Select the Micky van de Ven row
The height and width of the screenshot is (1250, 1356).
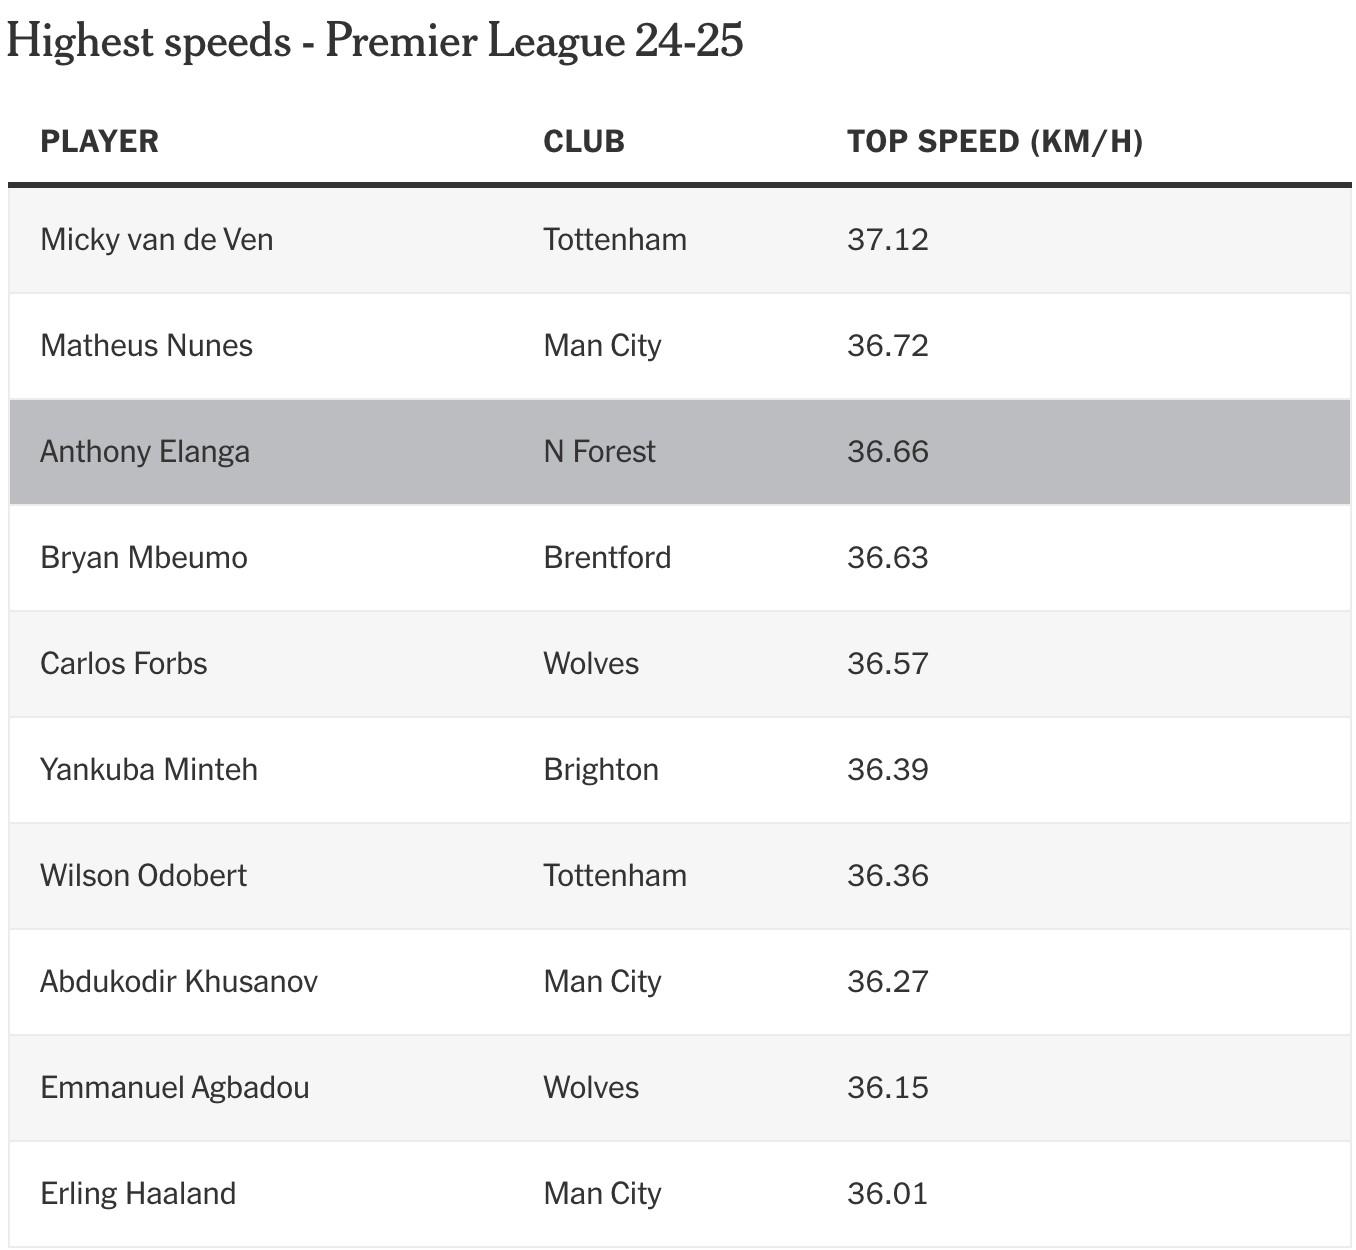point(680,240)
